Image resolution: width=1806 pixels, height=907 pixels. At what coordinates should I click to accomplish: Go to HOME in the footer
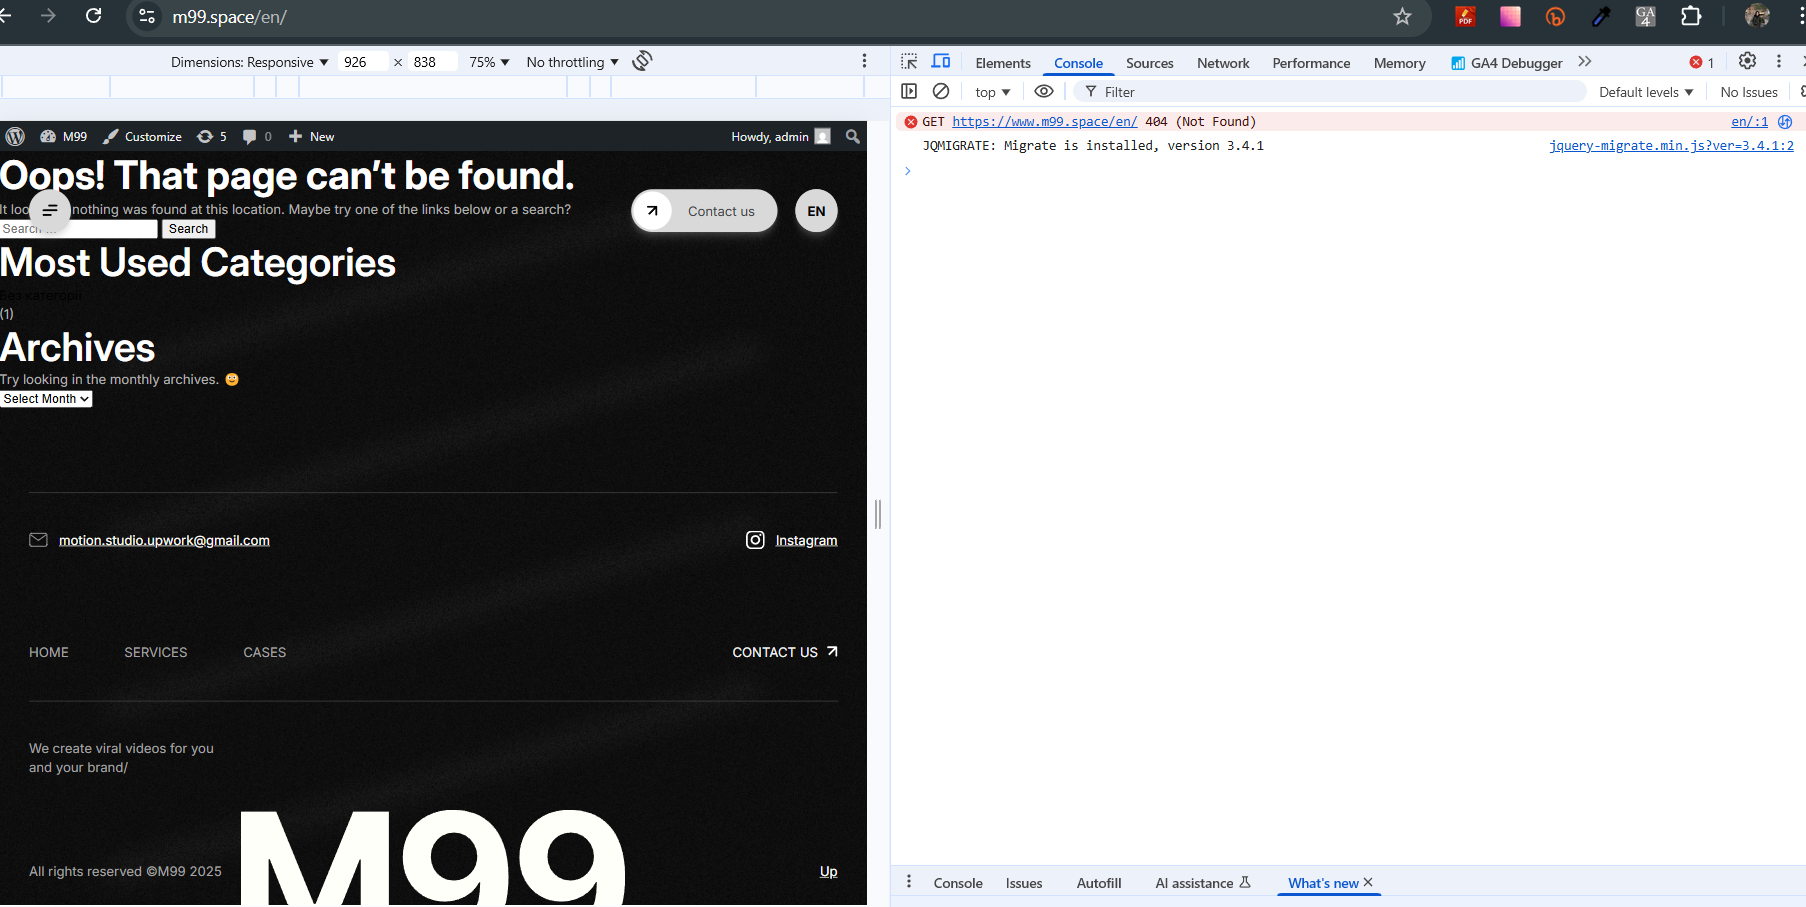coord(49,652)
